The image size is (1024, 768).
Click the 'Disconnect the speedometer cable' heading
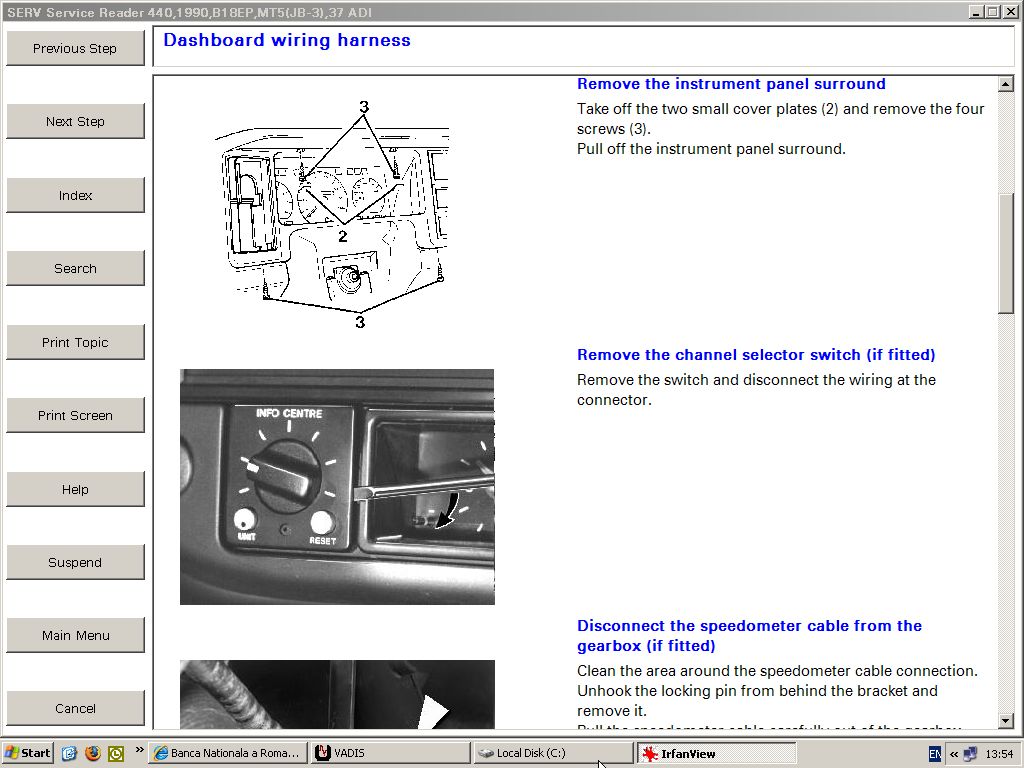[x=749, y=635]
